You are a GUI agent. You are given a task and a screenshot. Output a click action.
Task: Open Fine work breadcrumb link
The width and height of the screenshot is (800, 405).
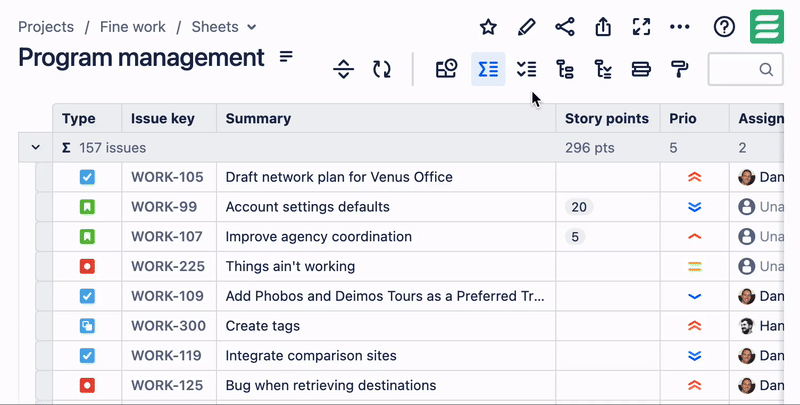tap(133, 27)
